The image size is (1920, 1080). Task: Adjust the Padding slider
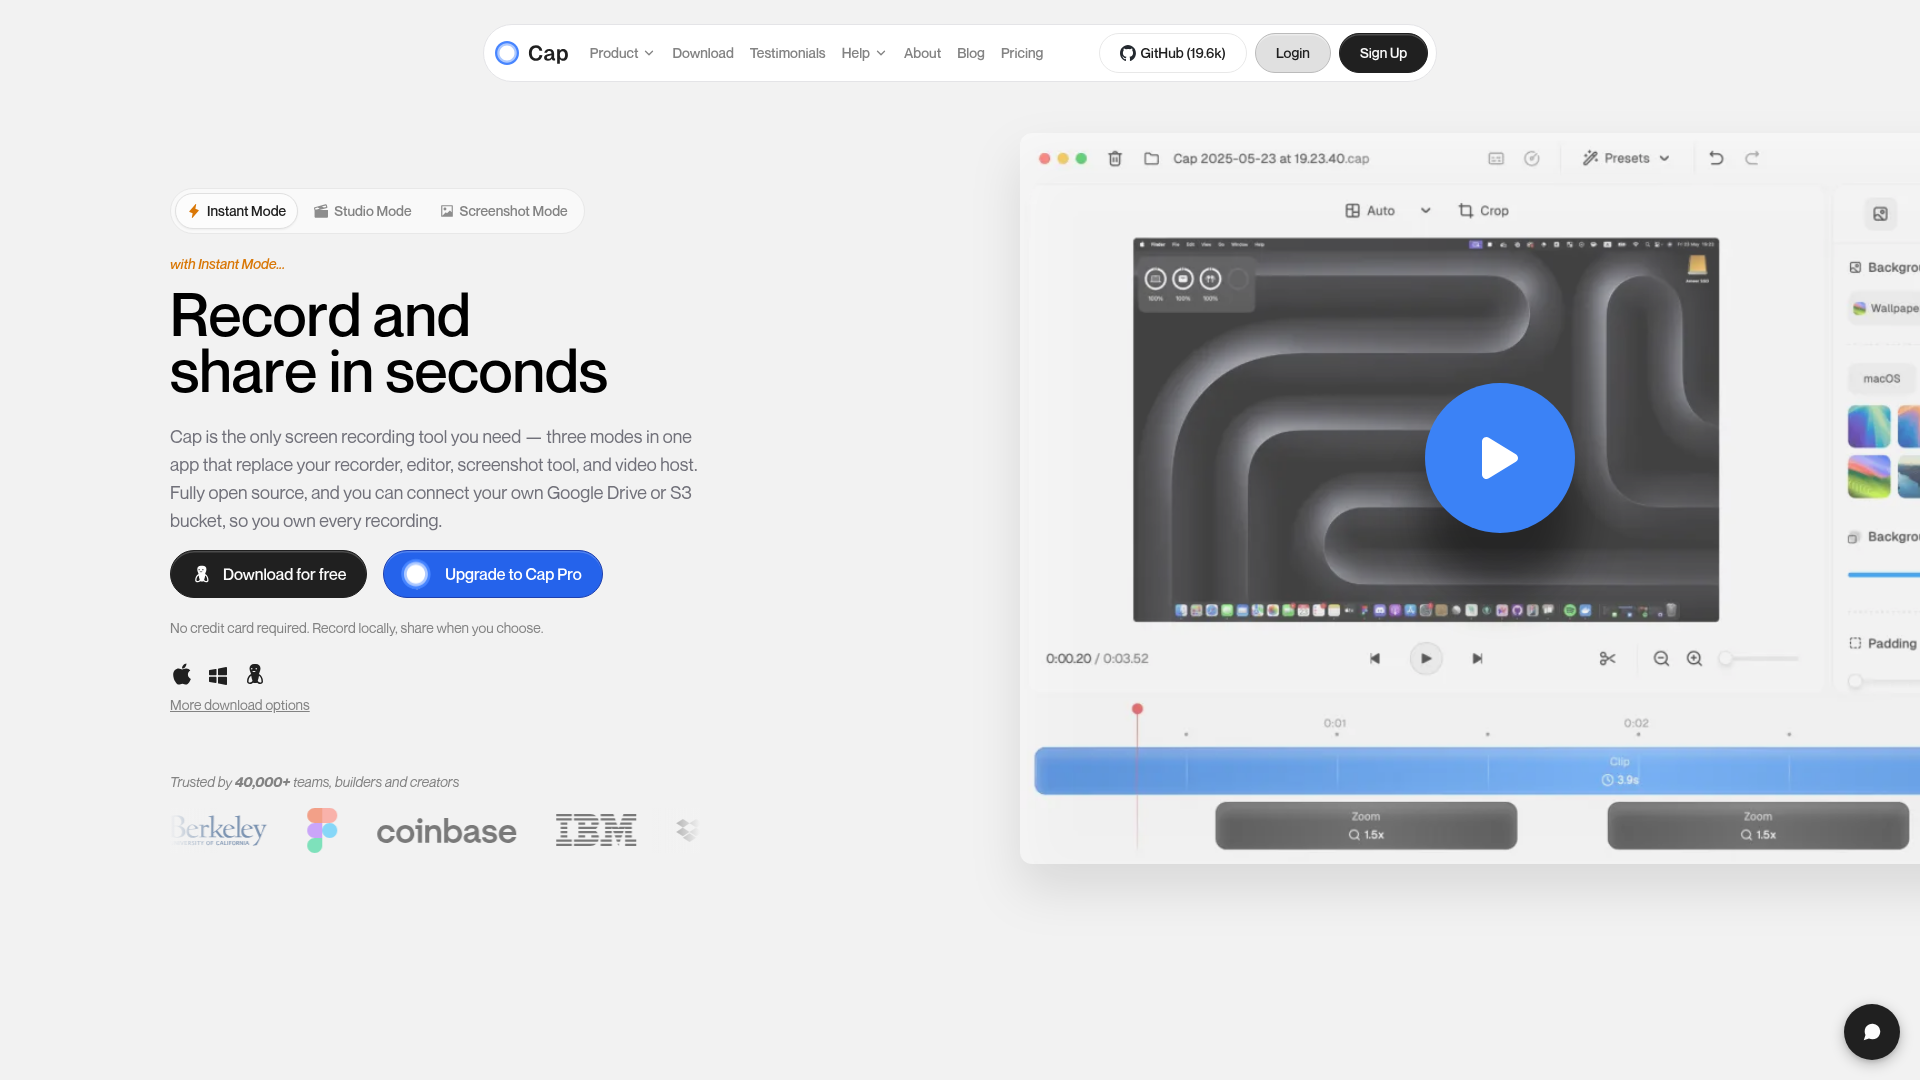(1884, 681)
